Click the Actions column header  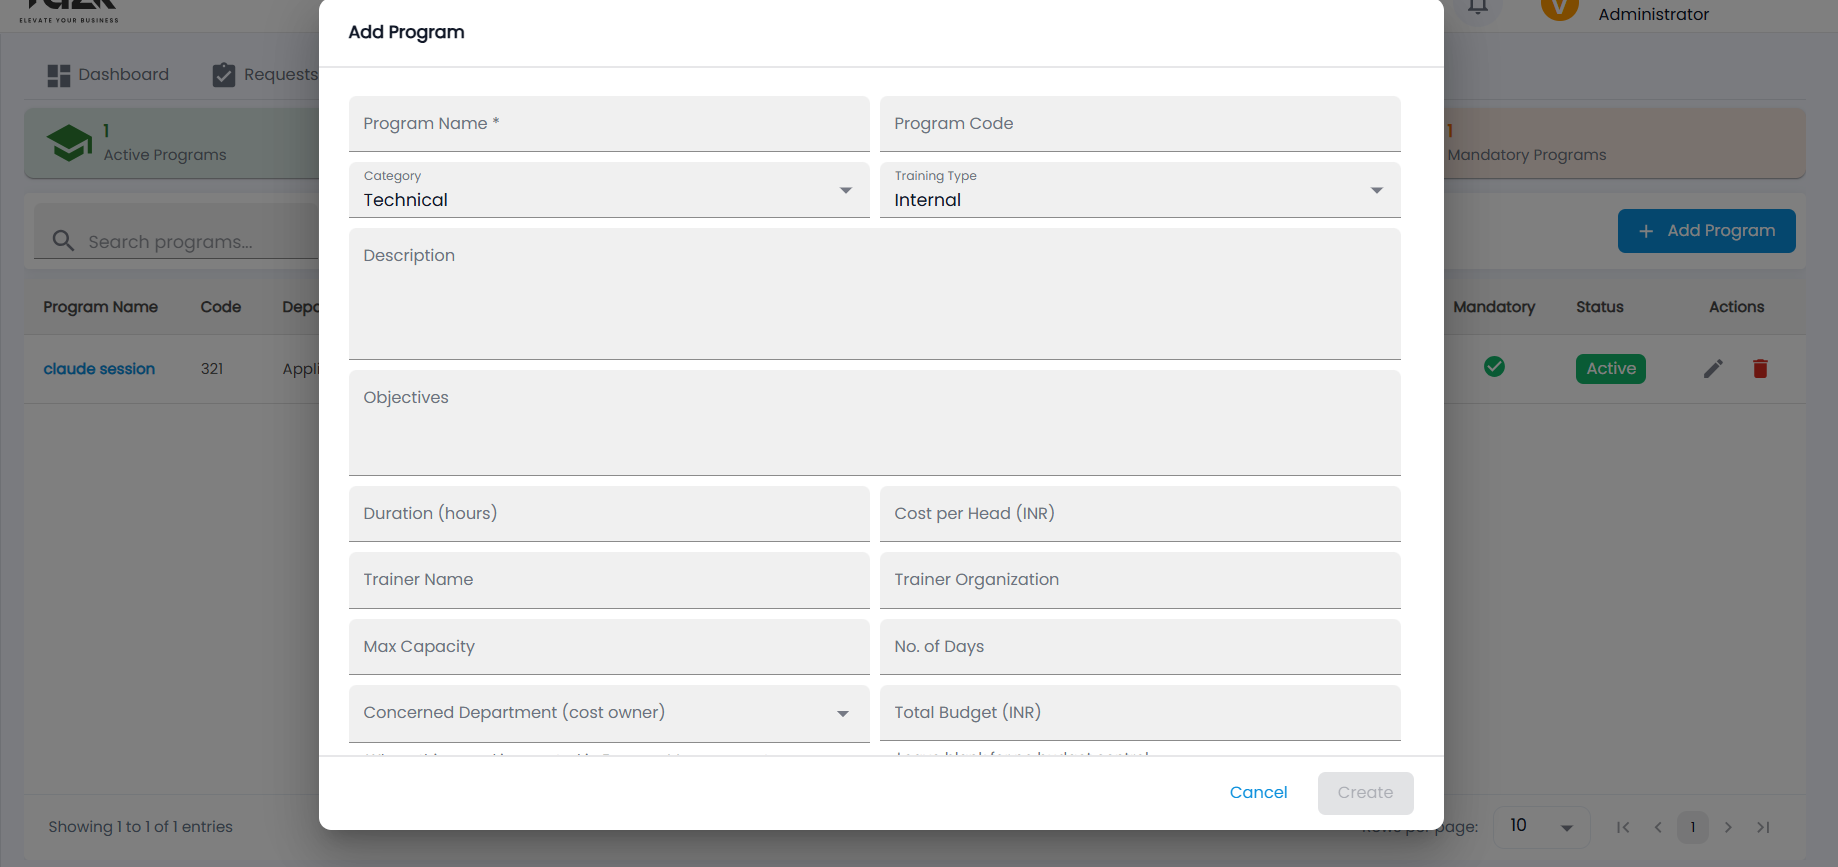click(x=1736, y=307)
